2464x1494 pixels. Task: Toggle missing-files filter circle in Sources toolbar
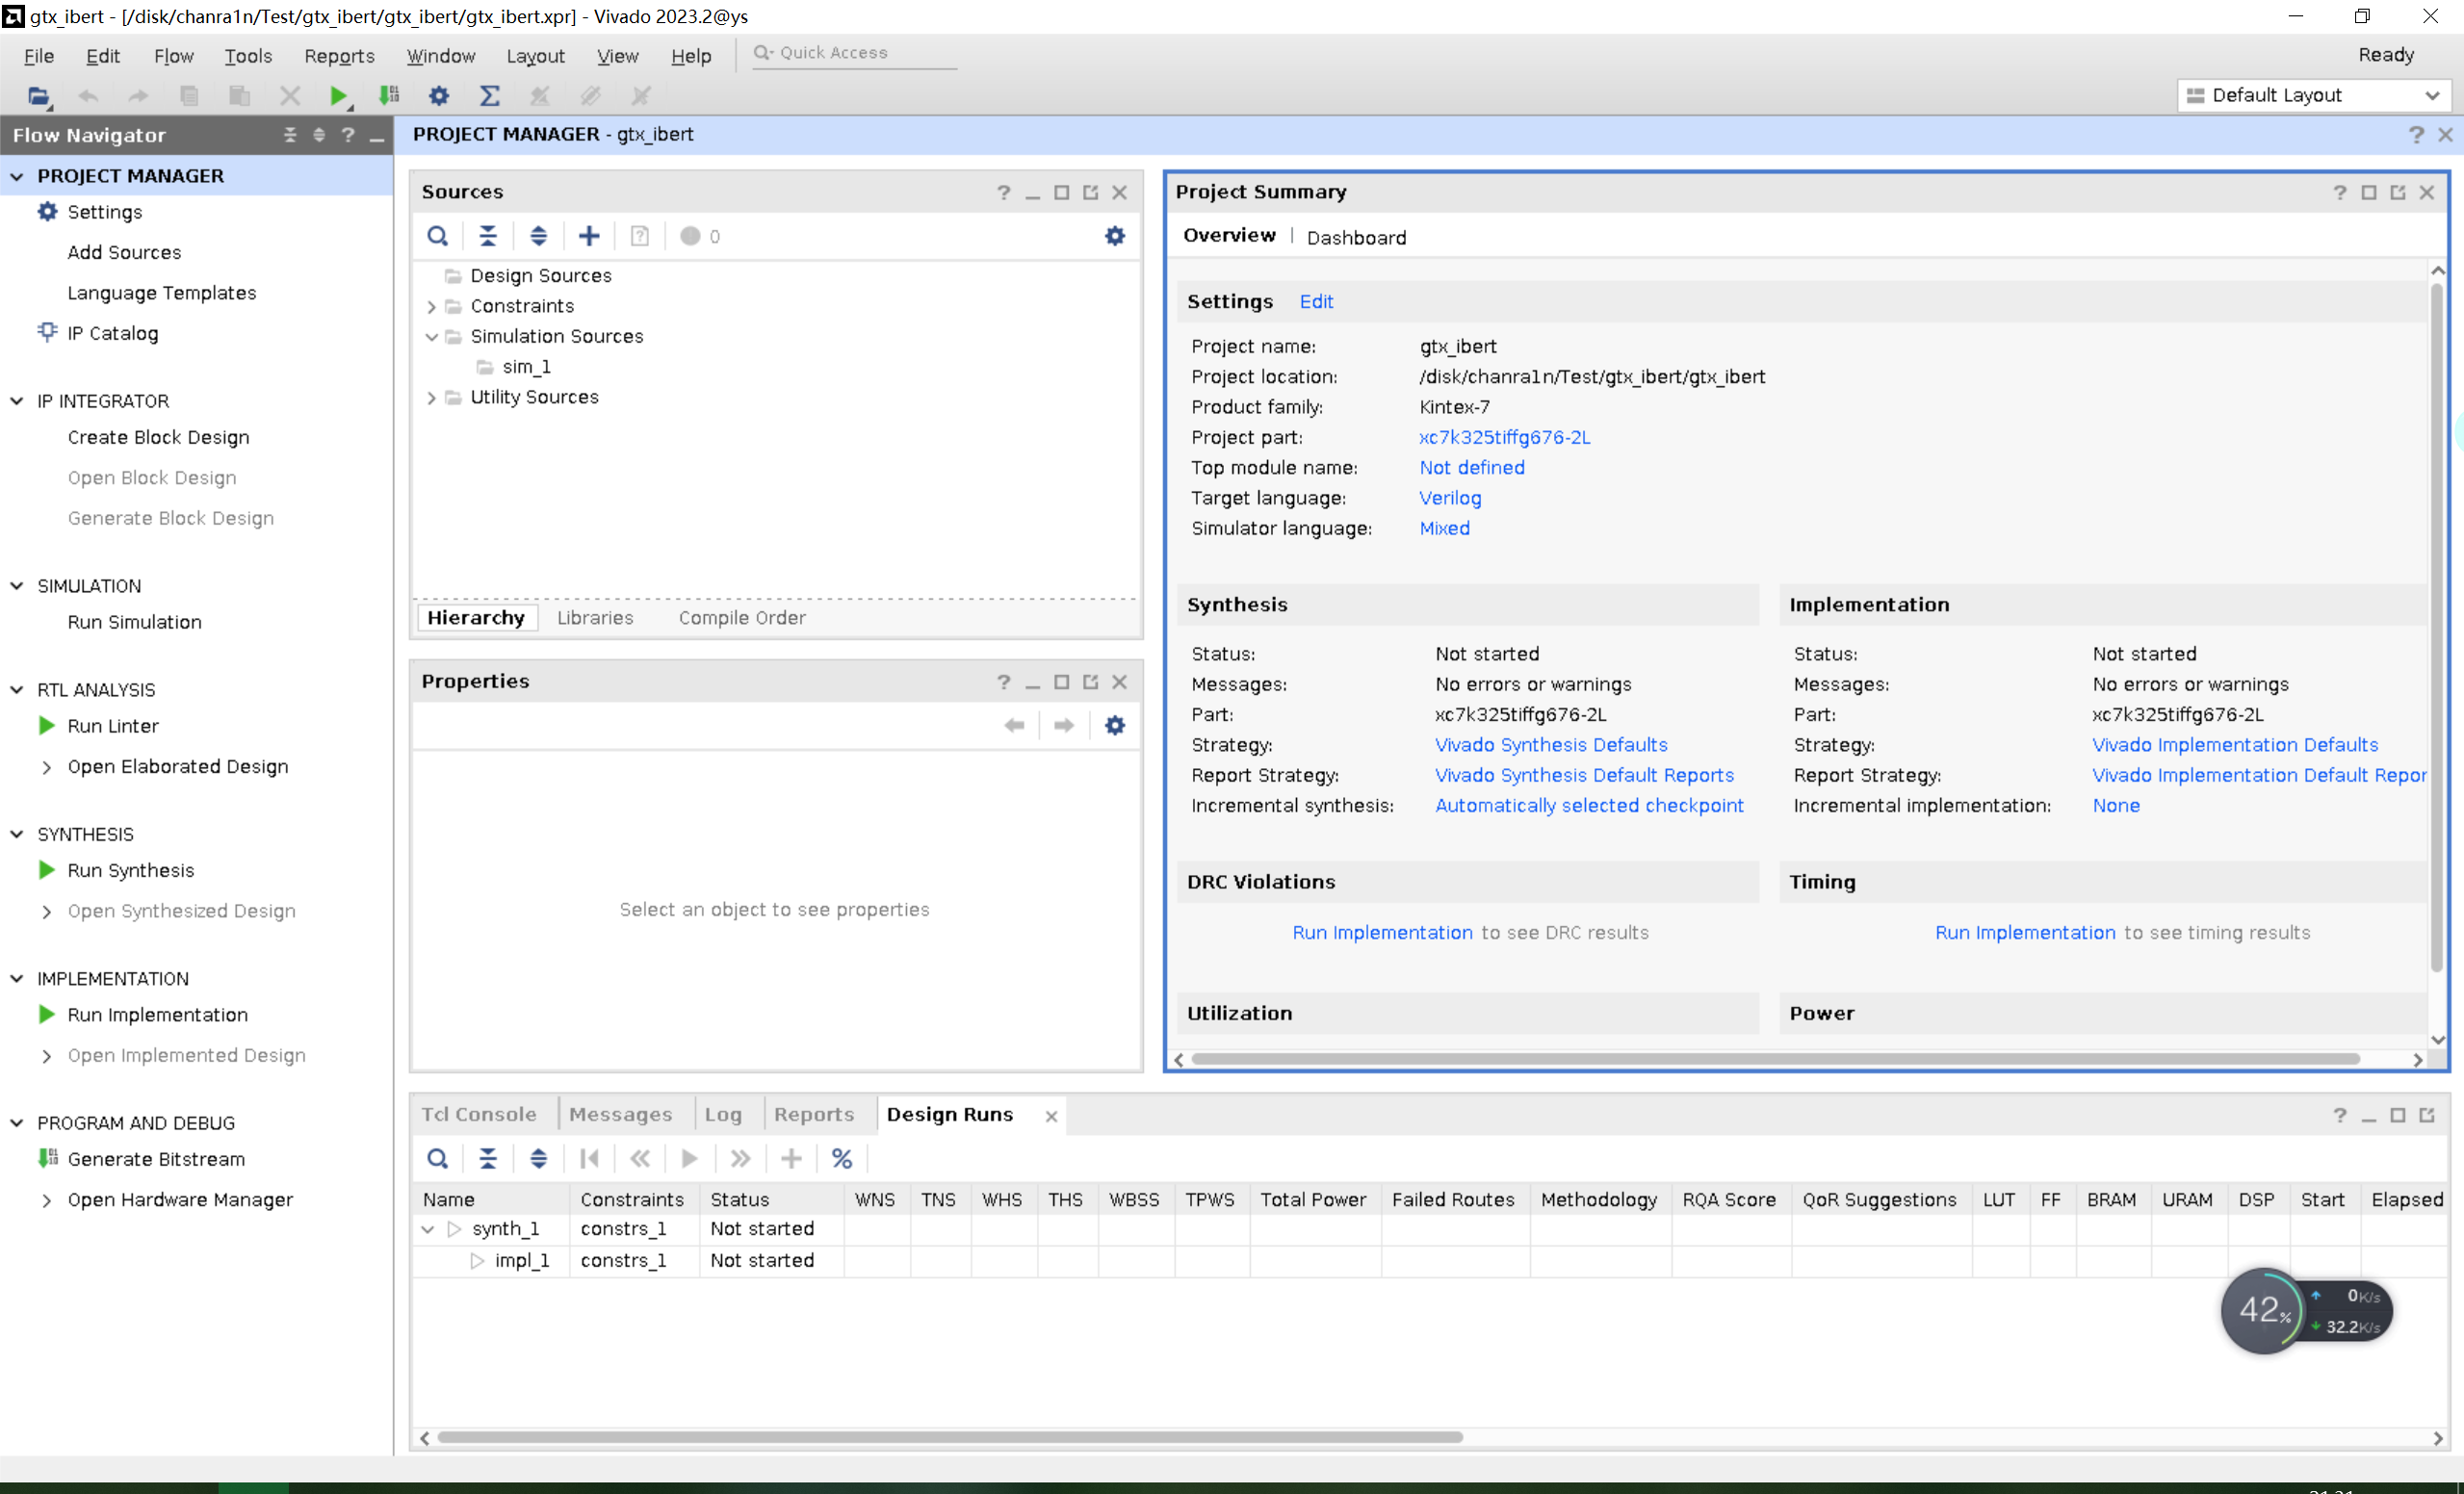pos(690,236)
